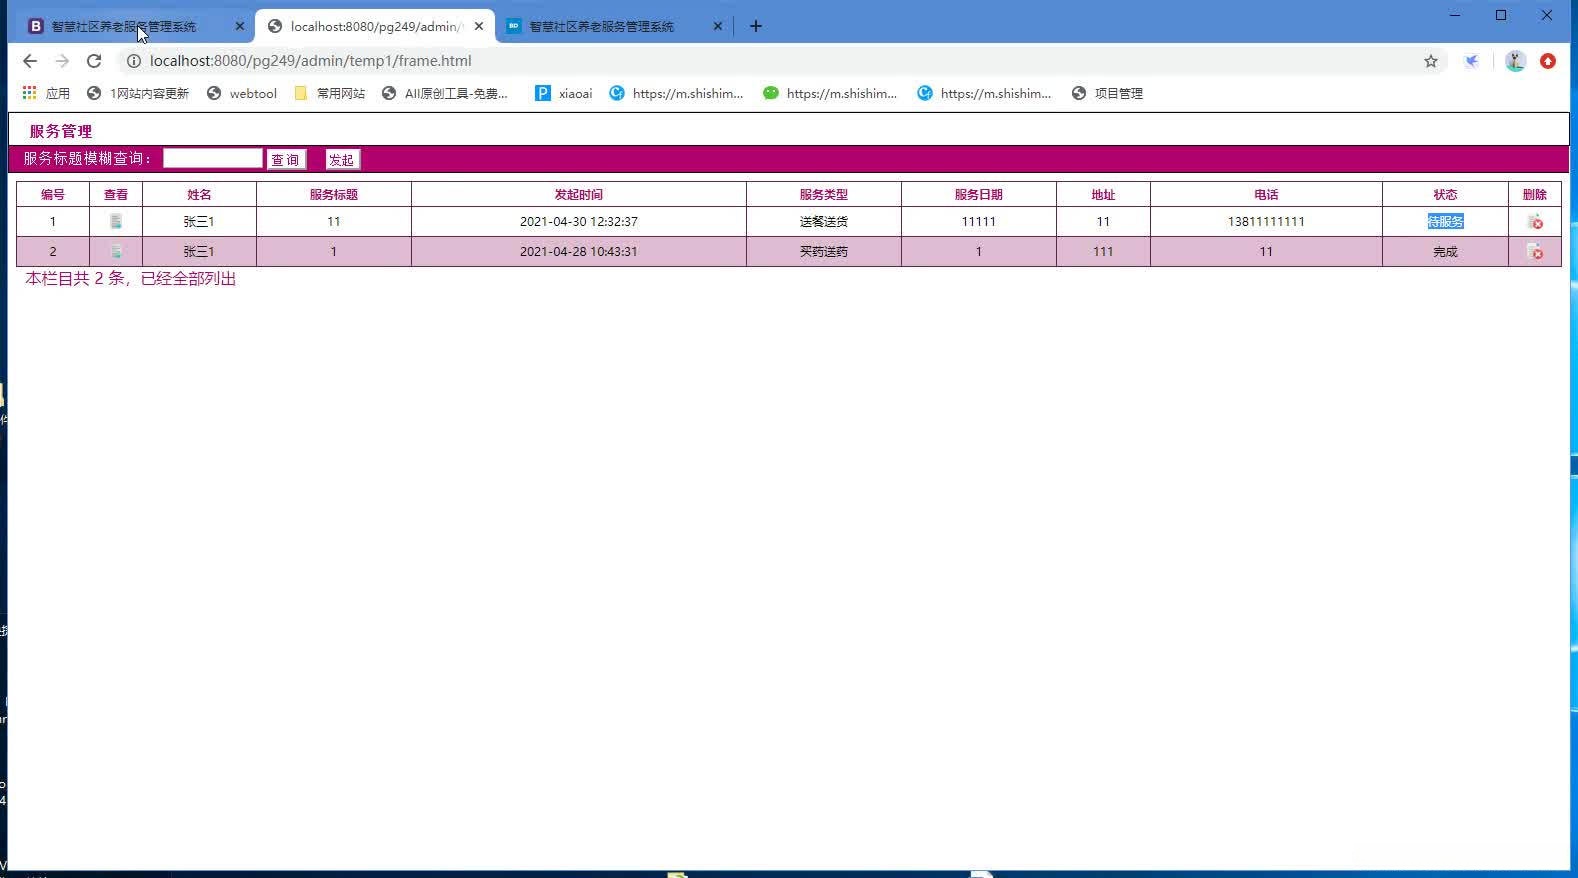This screenshot has width=1578, height=878.
Task: Close the third 智慧社区养老服务管理系统 tab
Action: coord(717,26)
